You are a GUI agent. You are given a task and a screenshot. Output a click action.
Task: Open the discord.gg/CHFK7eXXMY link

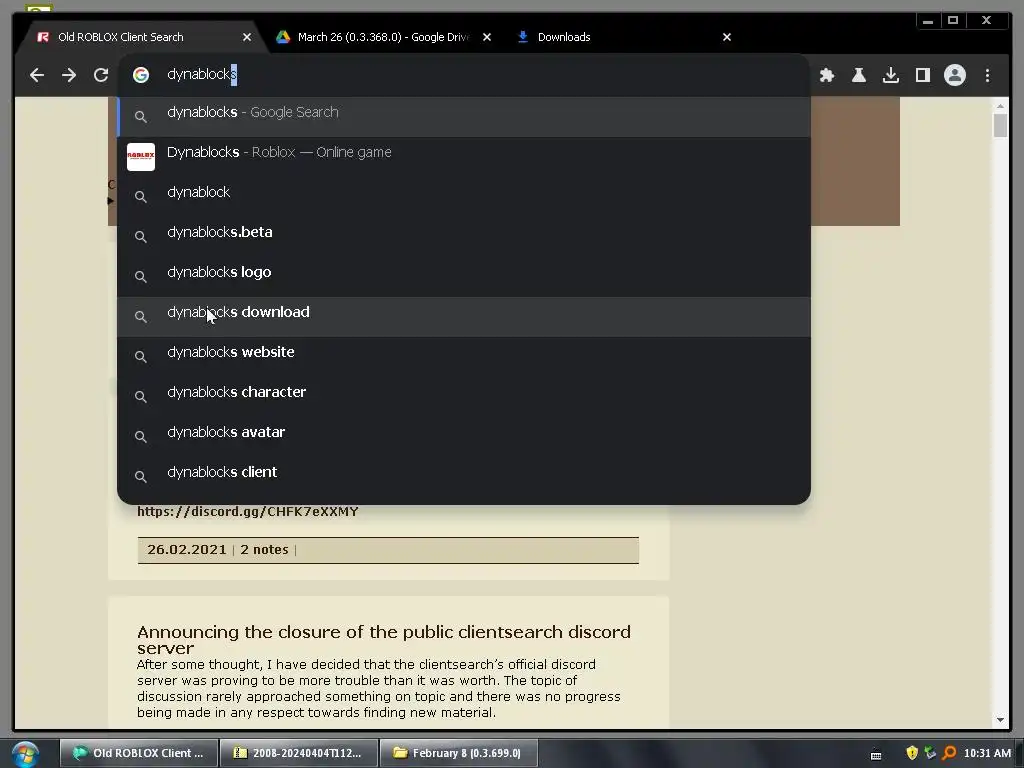248,511
